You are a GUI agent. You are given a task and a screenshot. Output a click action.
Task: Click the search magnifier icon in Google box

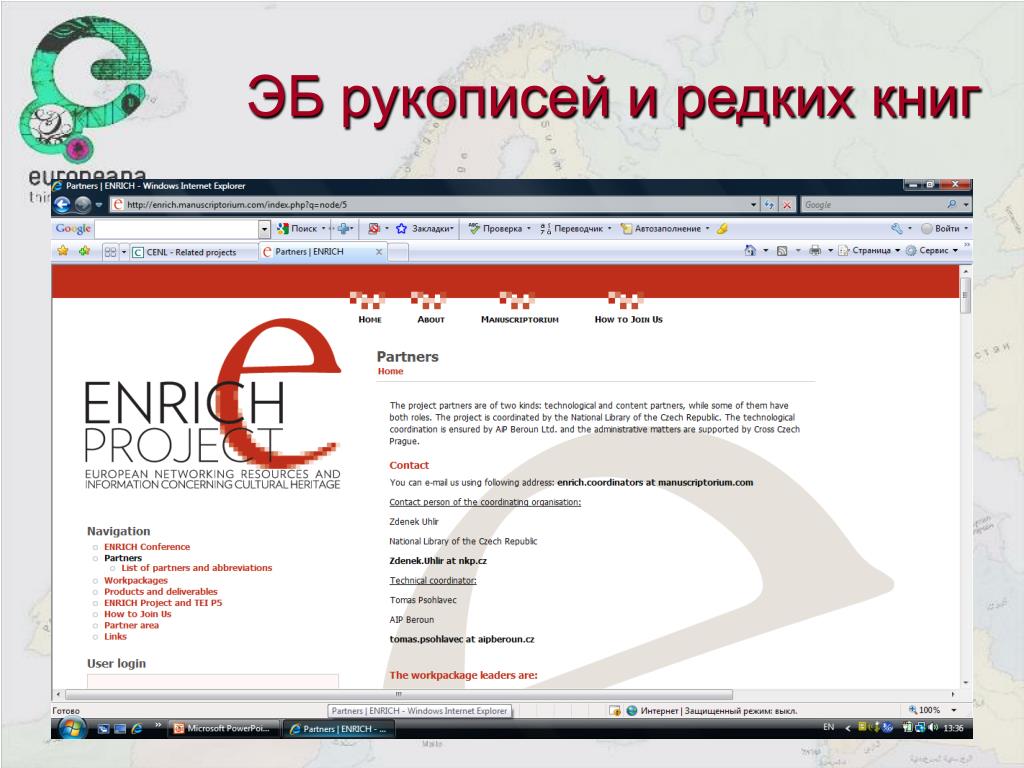point(952,204)
